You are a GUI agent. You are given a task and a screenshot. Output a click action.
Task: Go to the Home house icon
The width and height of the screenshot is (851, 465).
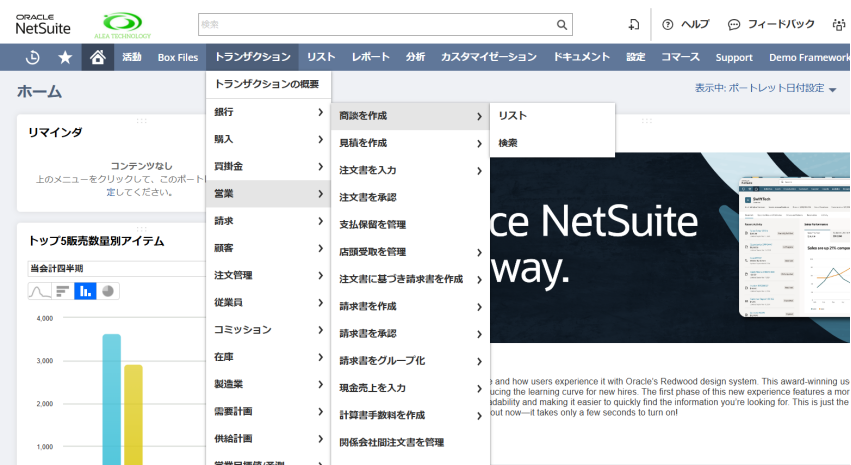click(98, 57)
